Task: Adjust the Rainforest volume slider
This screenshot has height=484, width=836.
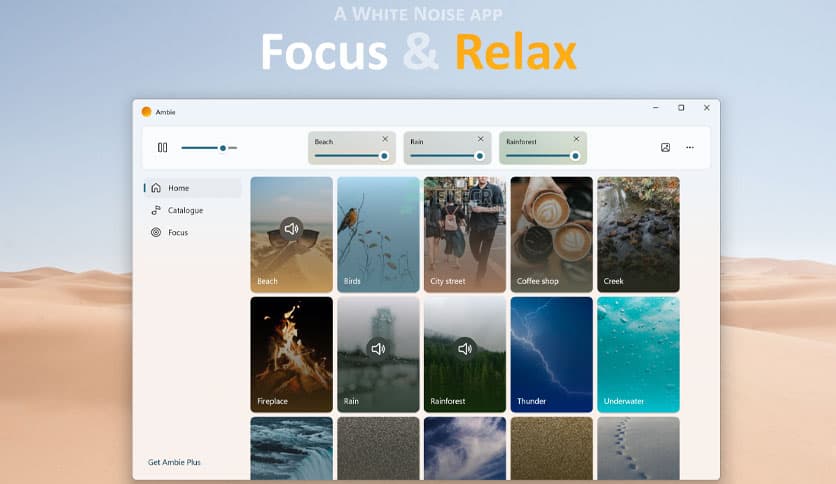Action: (x=543, y=156)
